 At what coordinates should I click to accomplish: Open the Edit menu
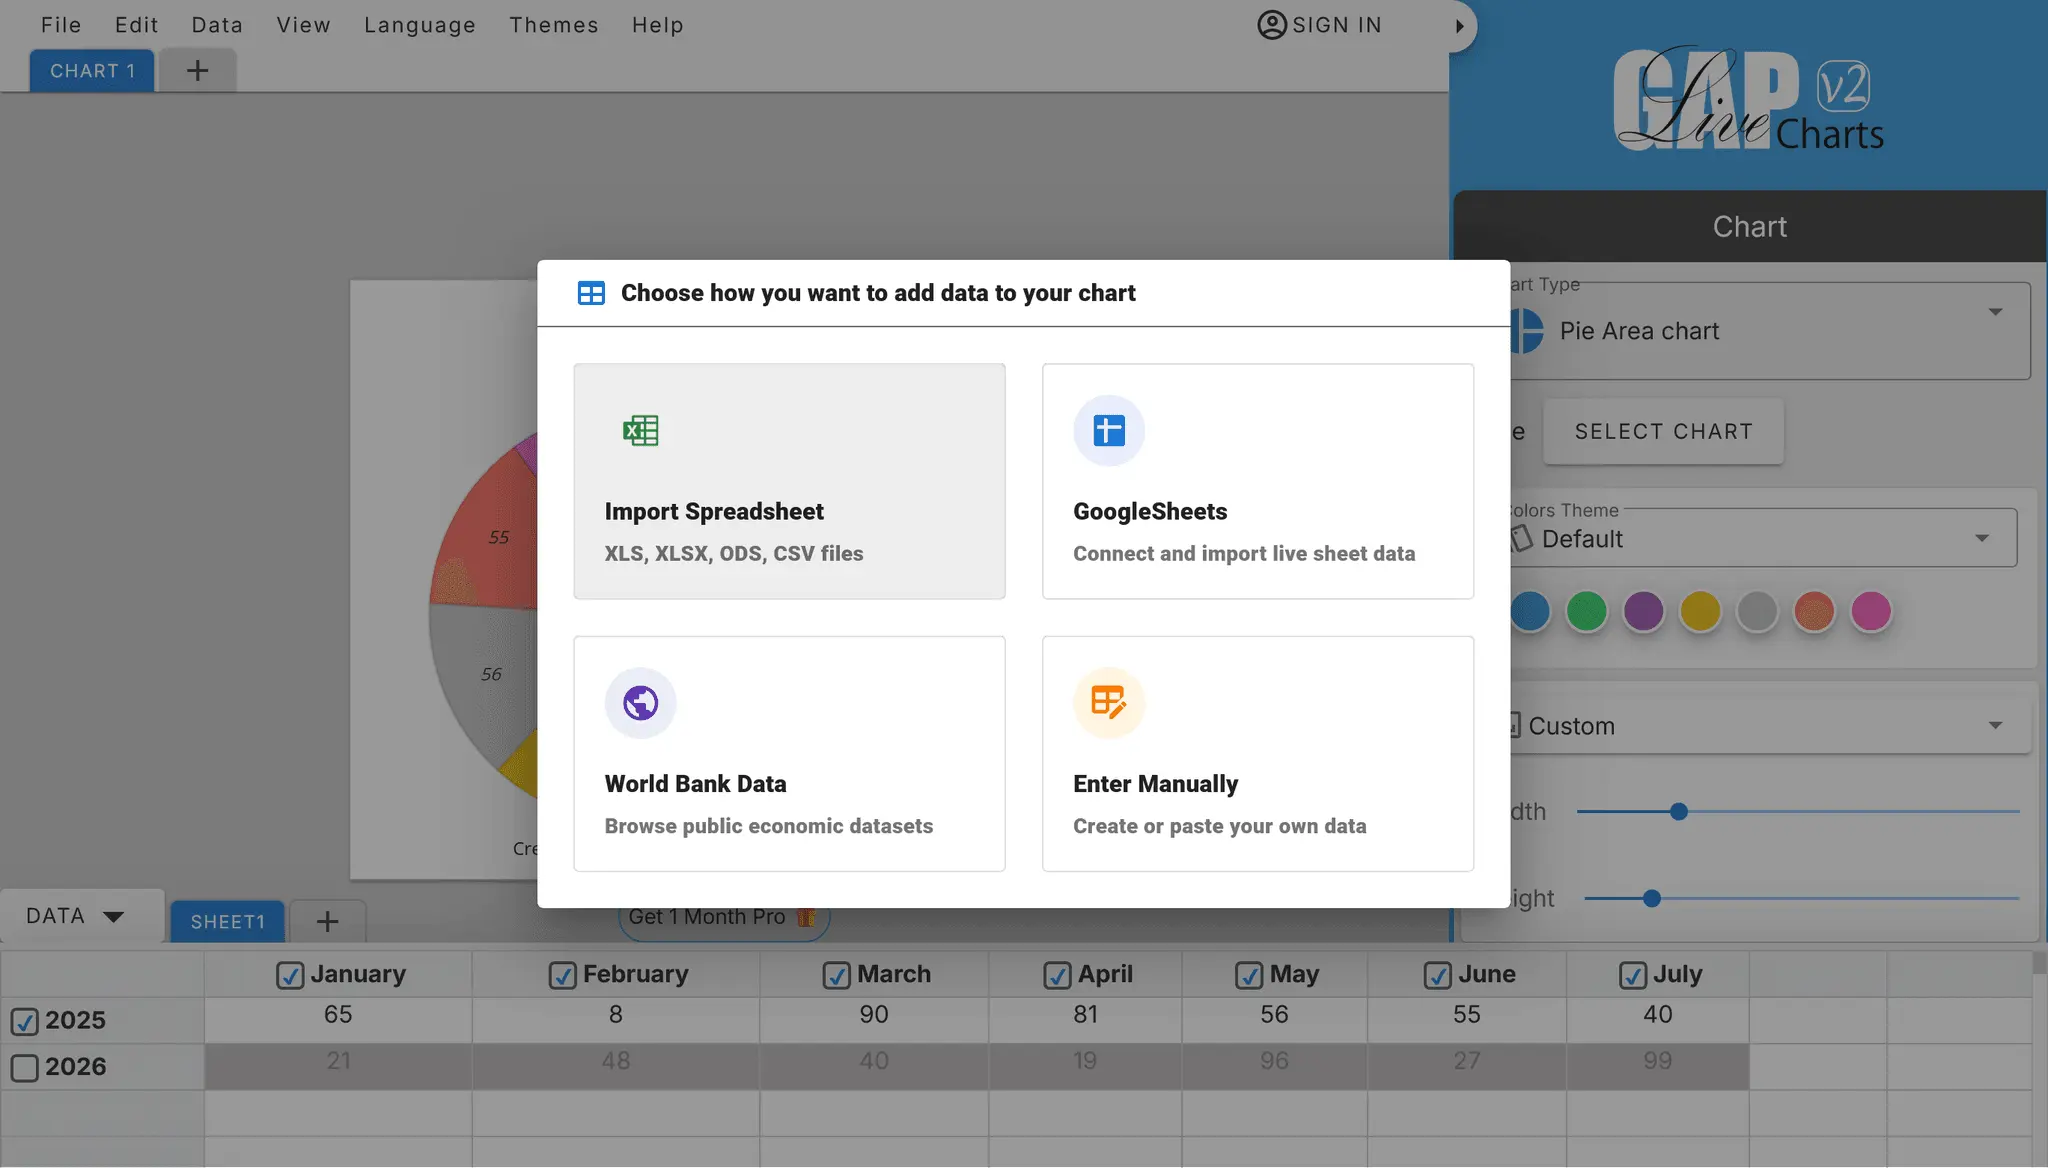point(137,25)
